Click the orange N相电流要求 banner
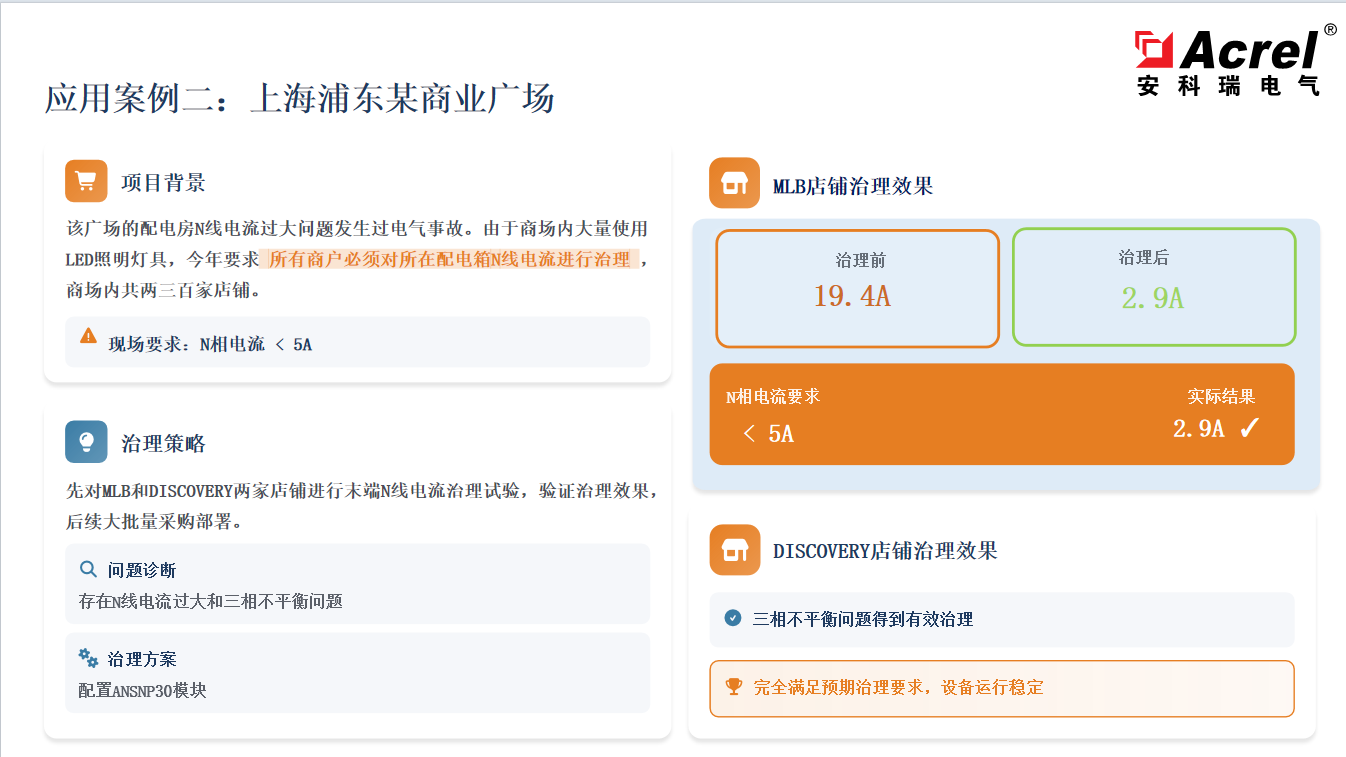Viewport: 1346px width, 757px height. pos(1001,414)
